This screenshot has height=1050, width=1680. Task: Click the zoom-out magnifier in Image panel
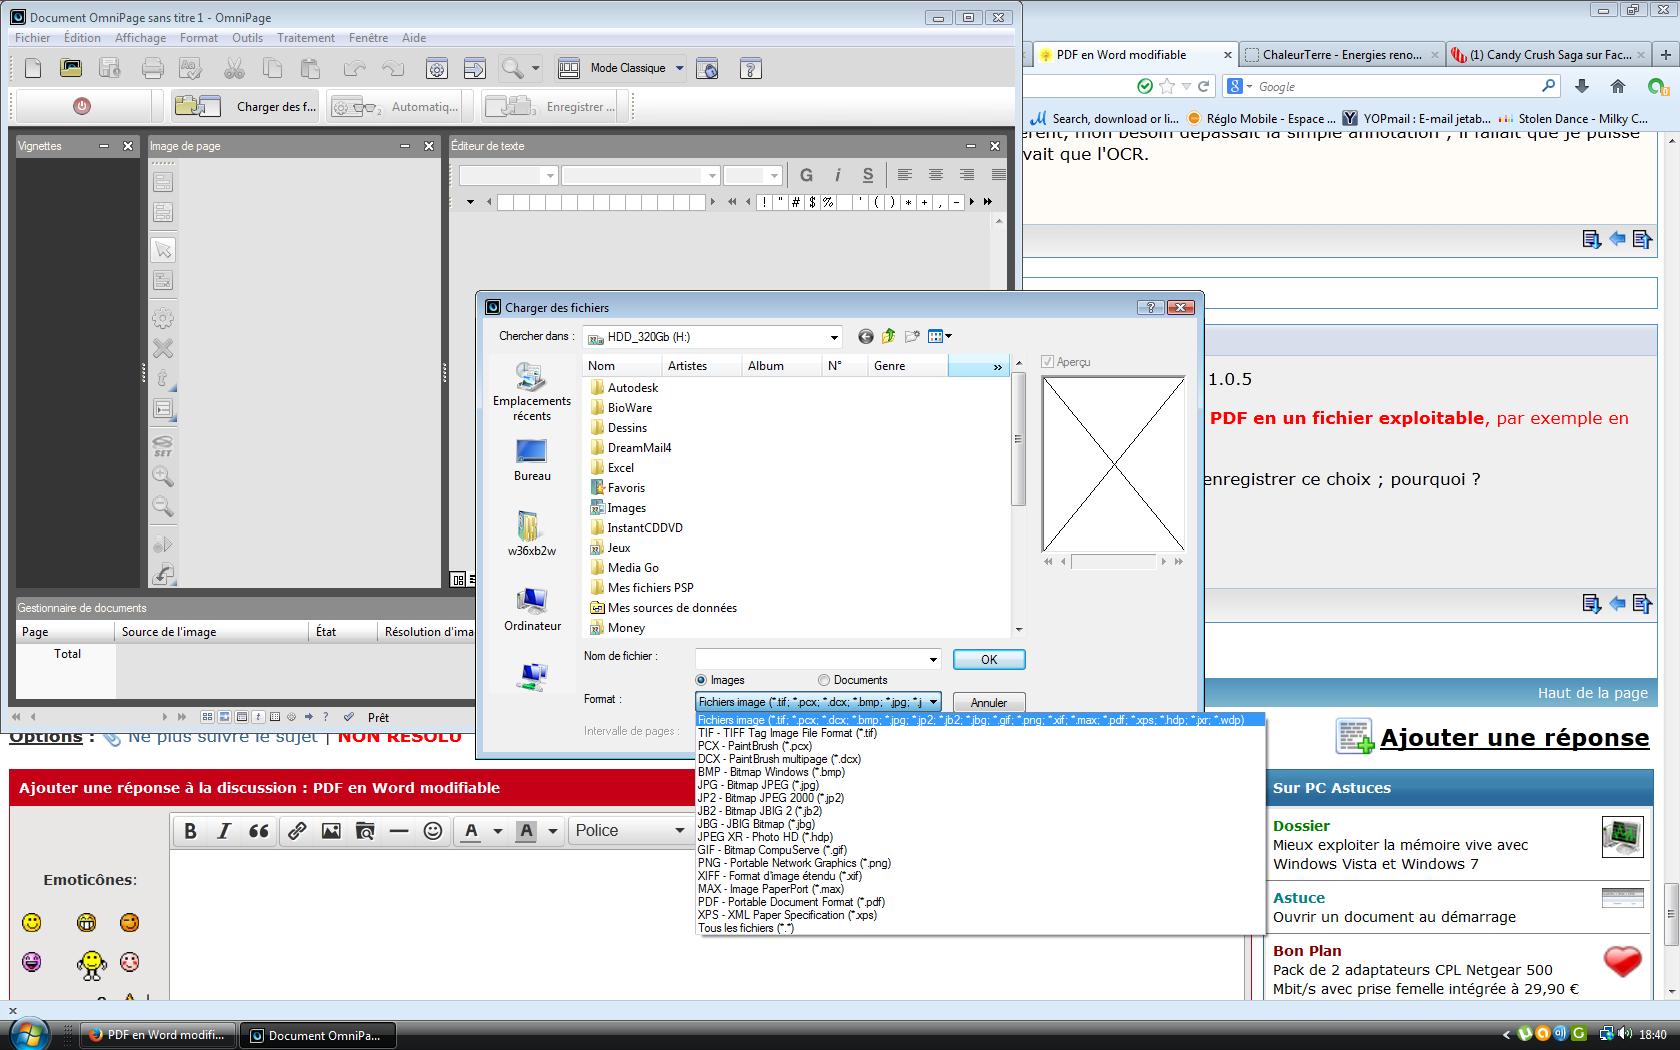163,506
